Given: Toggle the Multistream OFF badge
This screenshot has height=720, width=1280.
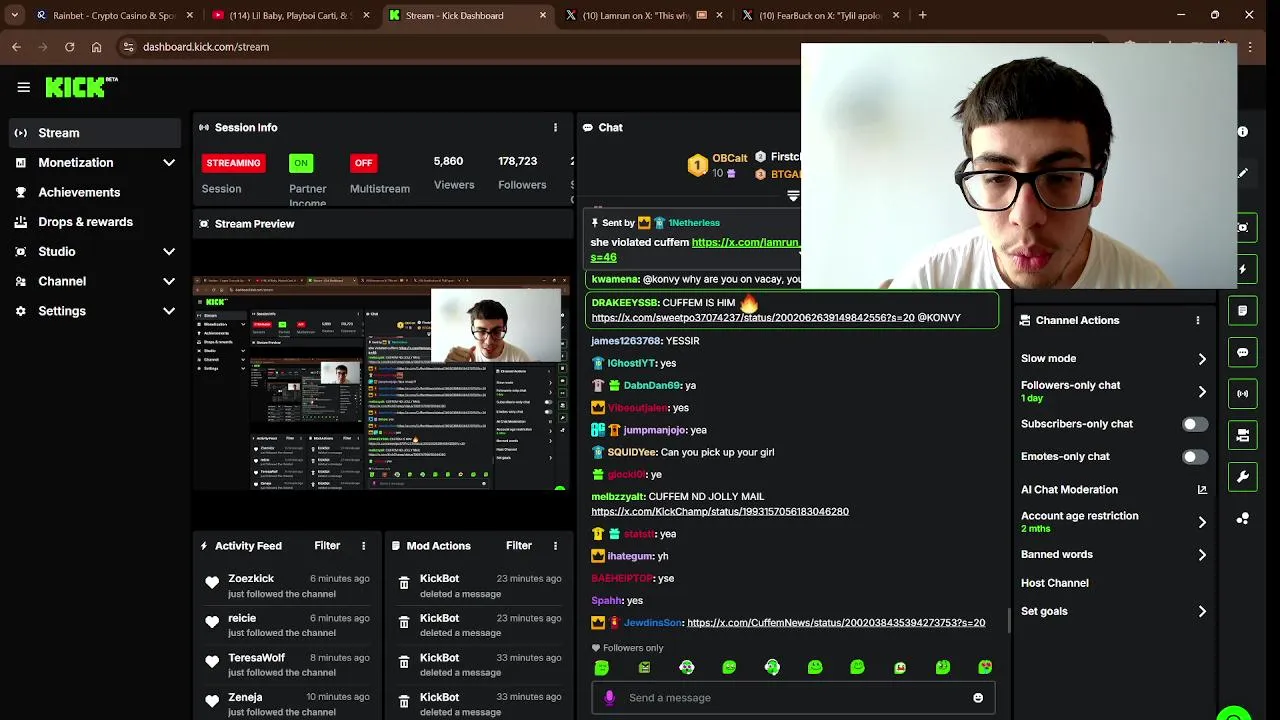Looking at the screenshot, I should (x=363, y=163).
